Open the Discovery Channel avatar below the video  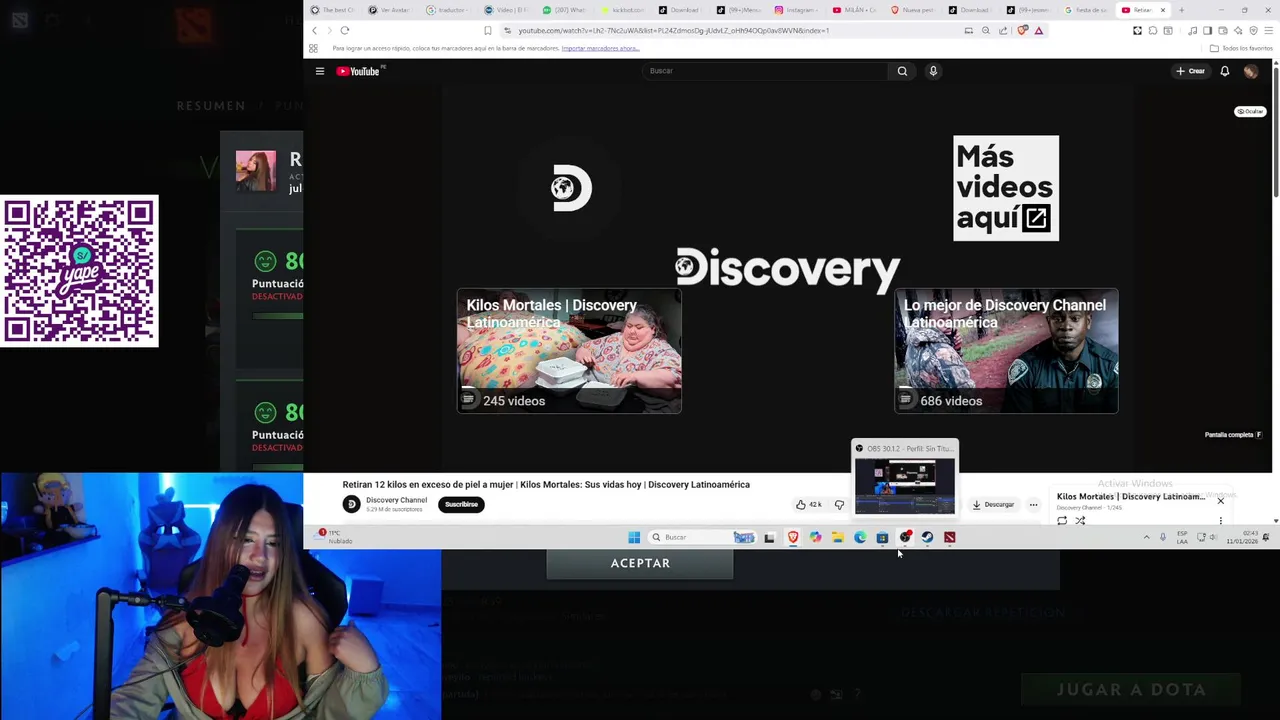351,504
